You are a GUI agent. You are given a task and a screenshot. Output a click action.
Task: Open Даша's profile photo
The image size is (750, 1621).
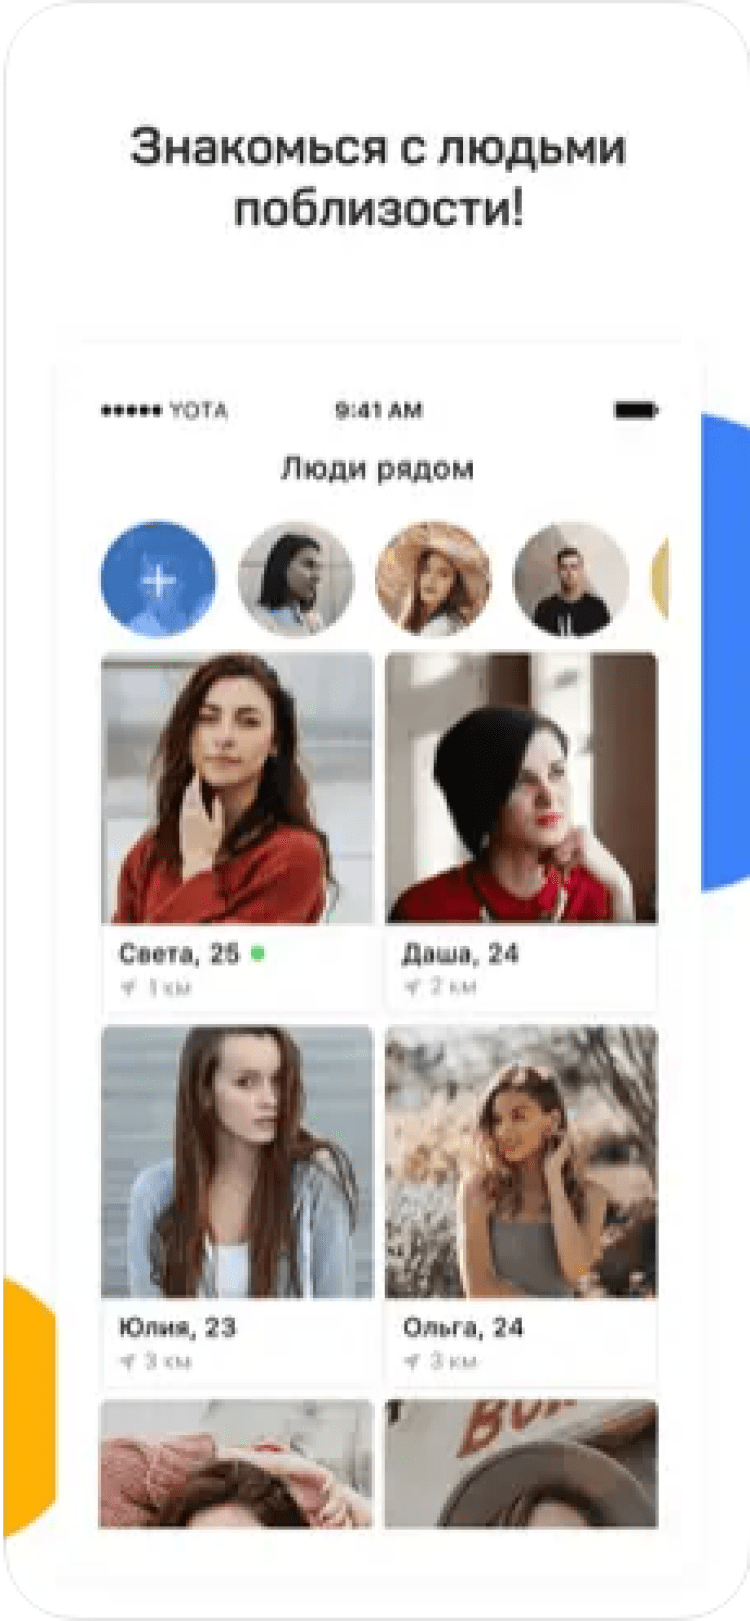[522, 788]
